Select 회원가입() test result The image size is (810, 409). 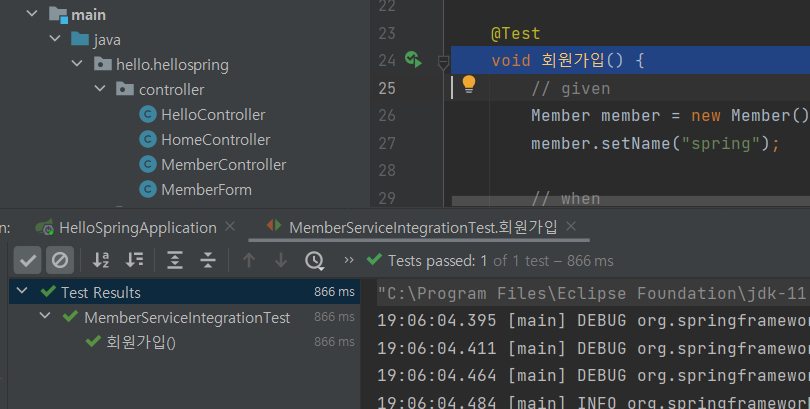click(184, 342)
